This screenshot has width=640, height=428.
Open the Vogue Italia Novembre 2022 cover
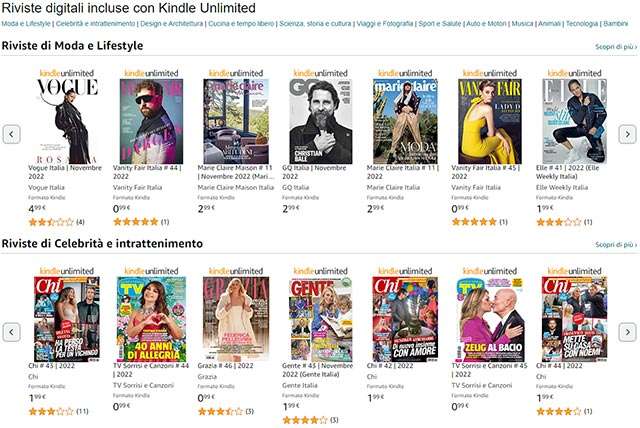coord(67,121)
